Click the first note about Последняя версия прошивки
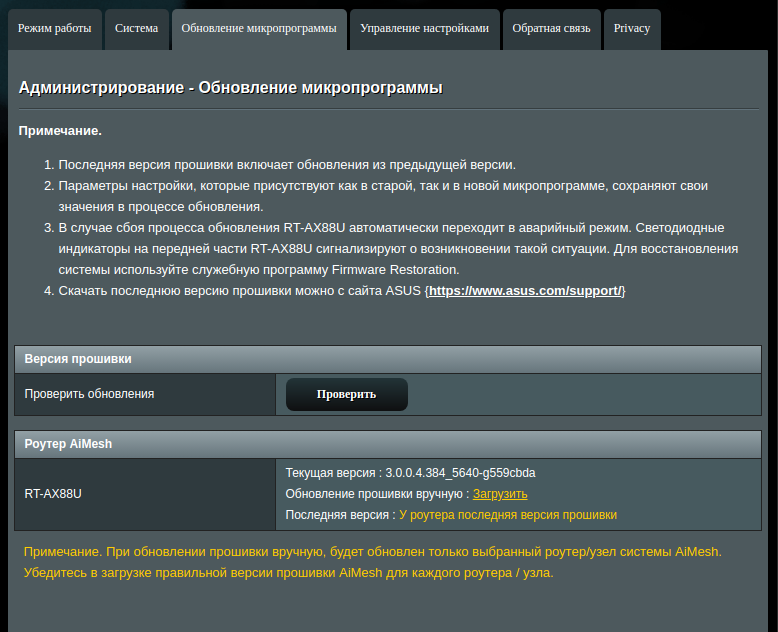Viewport: 778px width, 632px height. tap(287, 165)
